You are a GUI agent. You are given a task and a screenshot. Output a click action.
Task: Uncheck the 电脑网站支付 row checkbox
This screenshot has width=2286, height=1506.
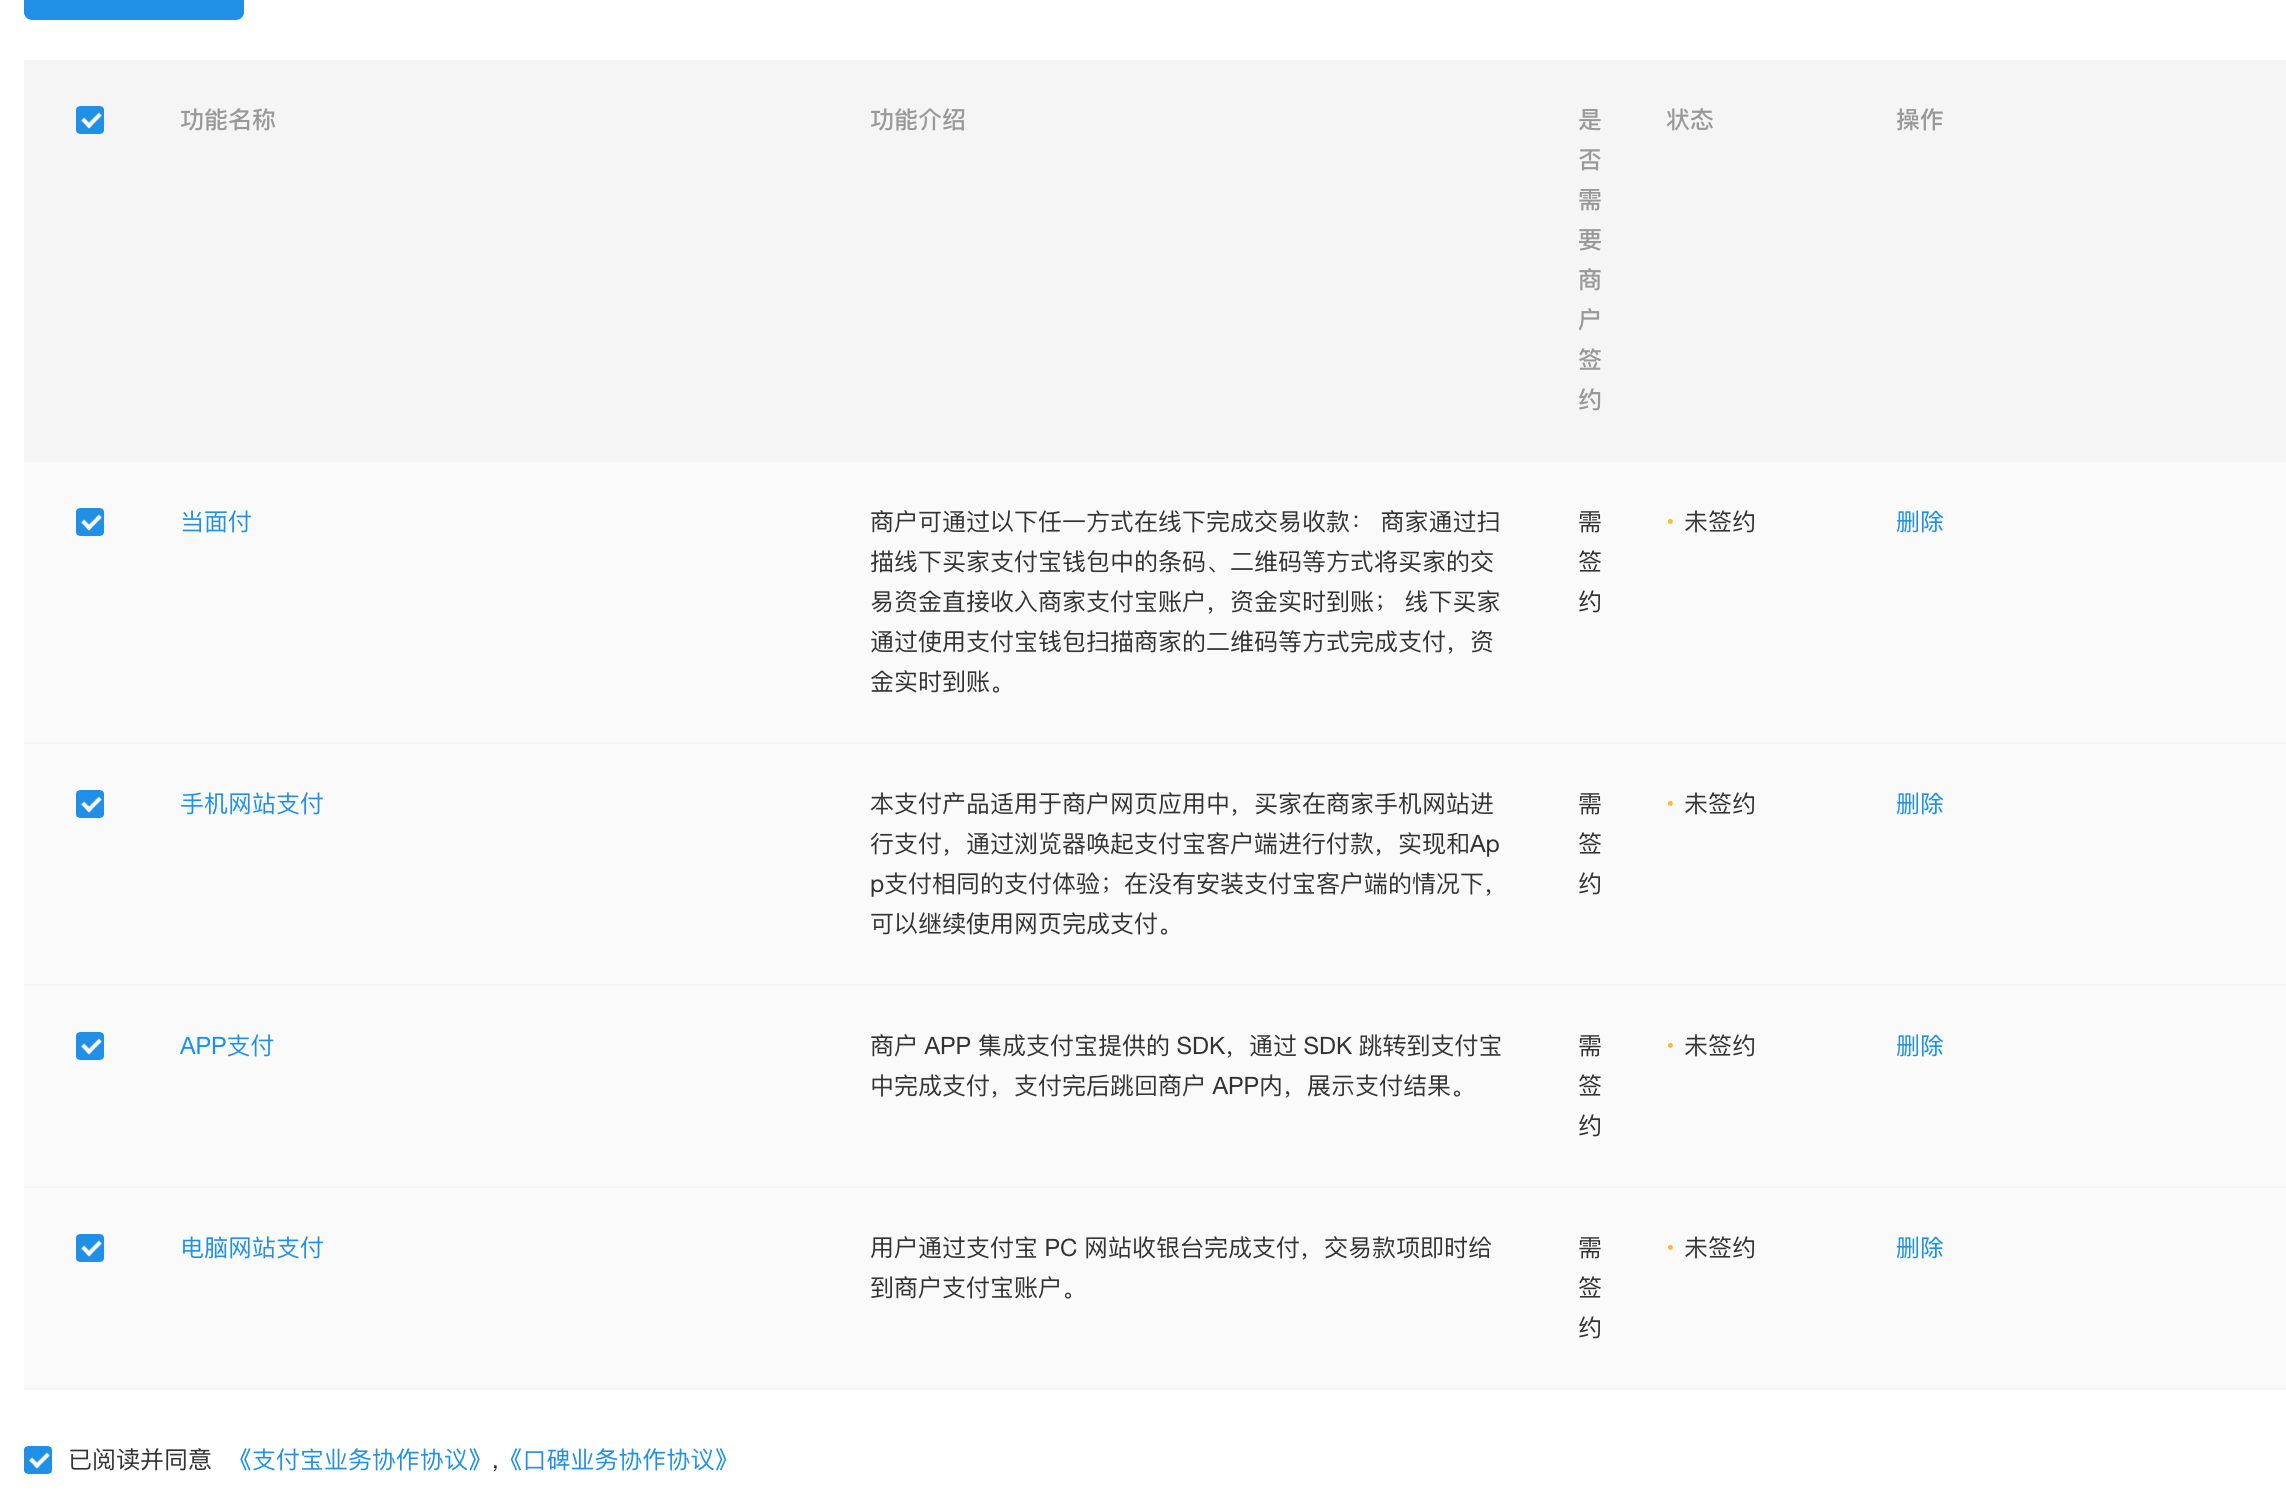[x=89, y=1247]
